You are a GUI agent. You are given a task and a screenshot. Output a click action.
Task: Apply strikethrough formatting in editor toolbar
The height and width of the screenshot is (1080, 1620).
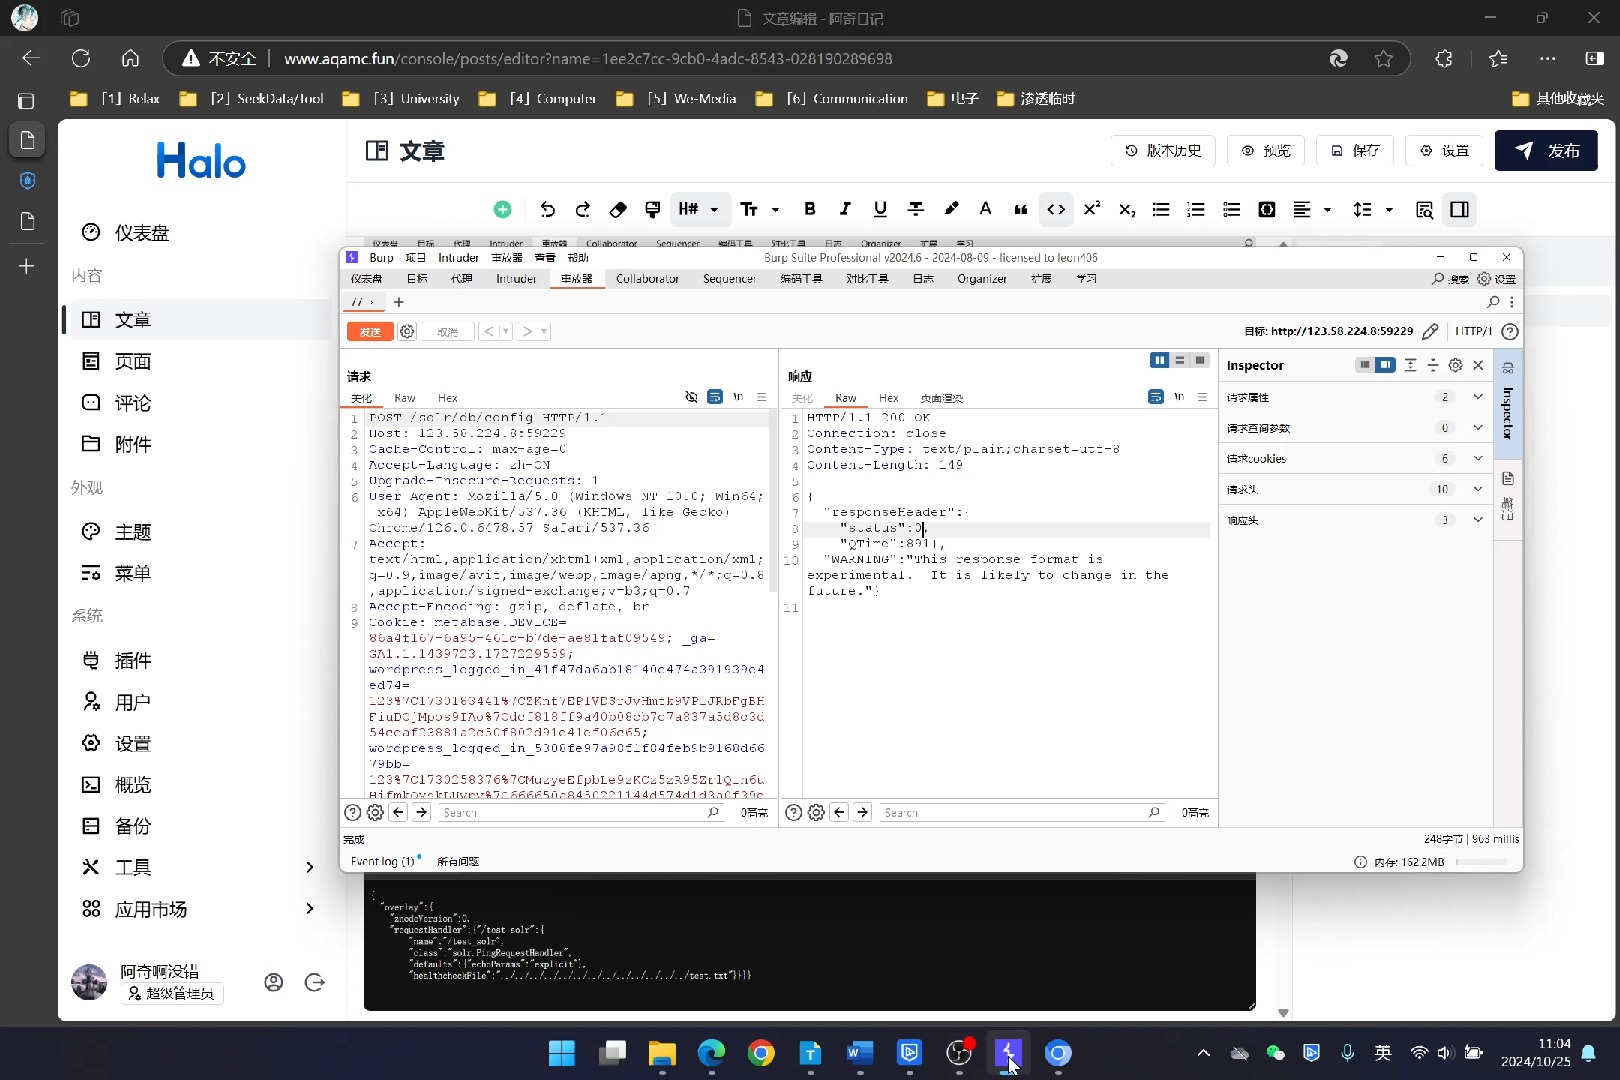click(x=915, y=209)
